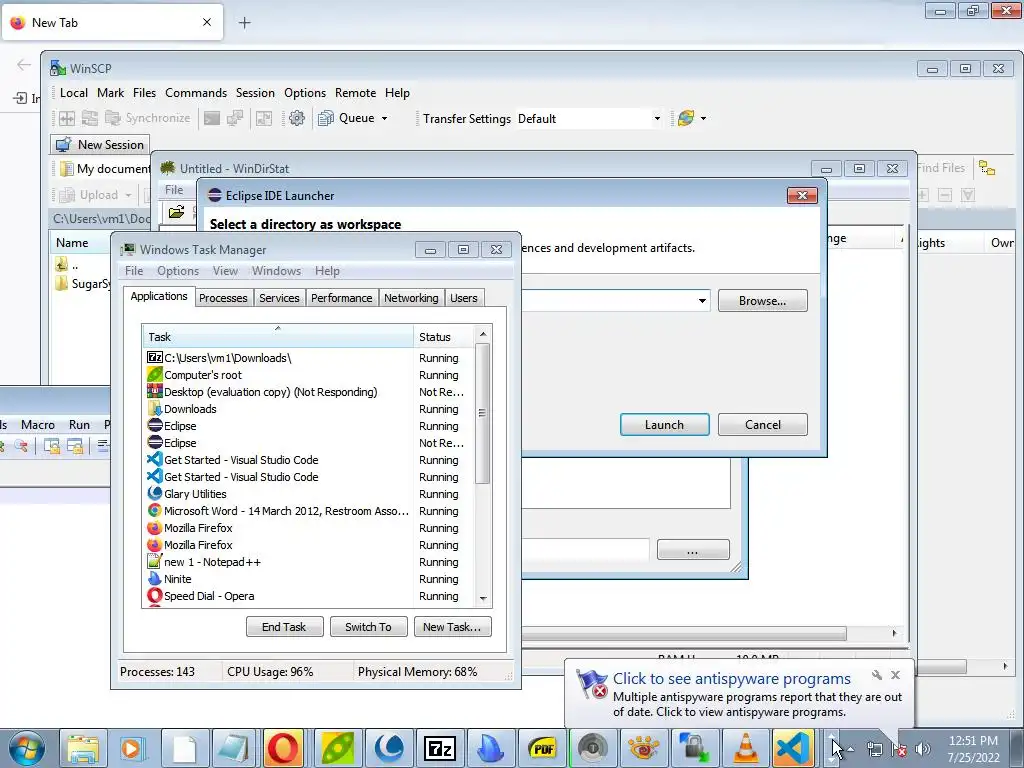Open the Ninite taskbar icon

tap(491, 748)
